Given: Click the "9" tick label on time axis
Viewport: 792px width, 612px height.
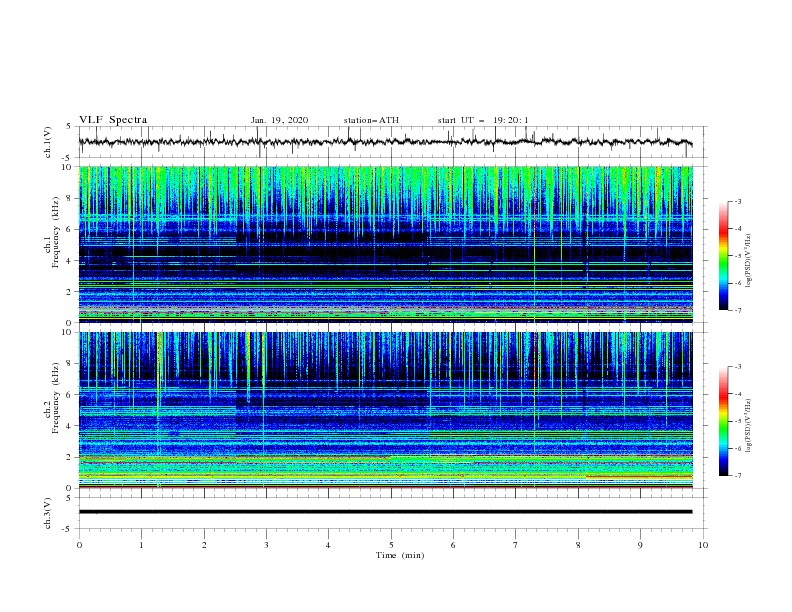Looking at the screenshot, I should click(640, 545).
